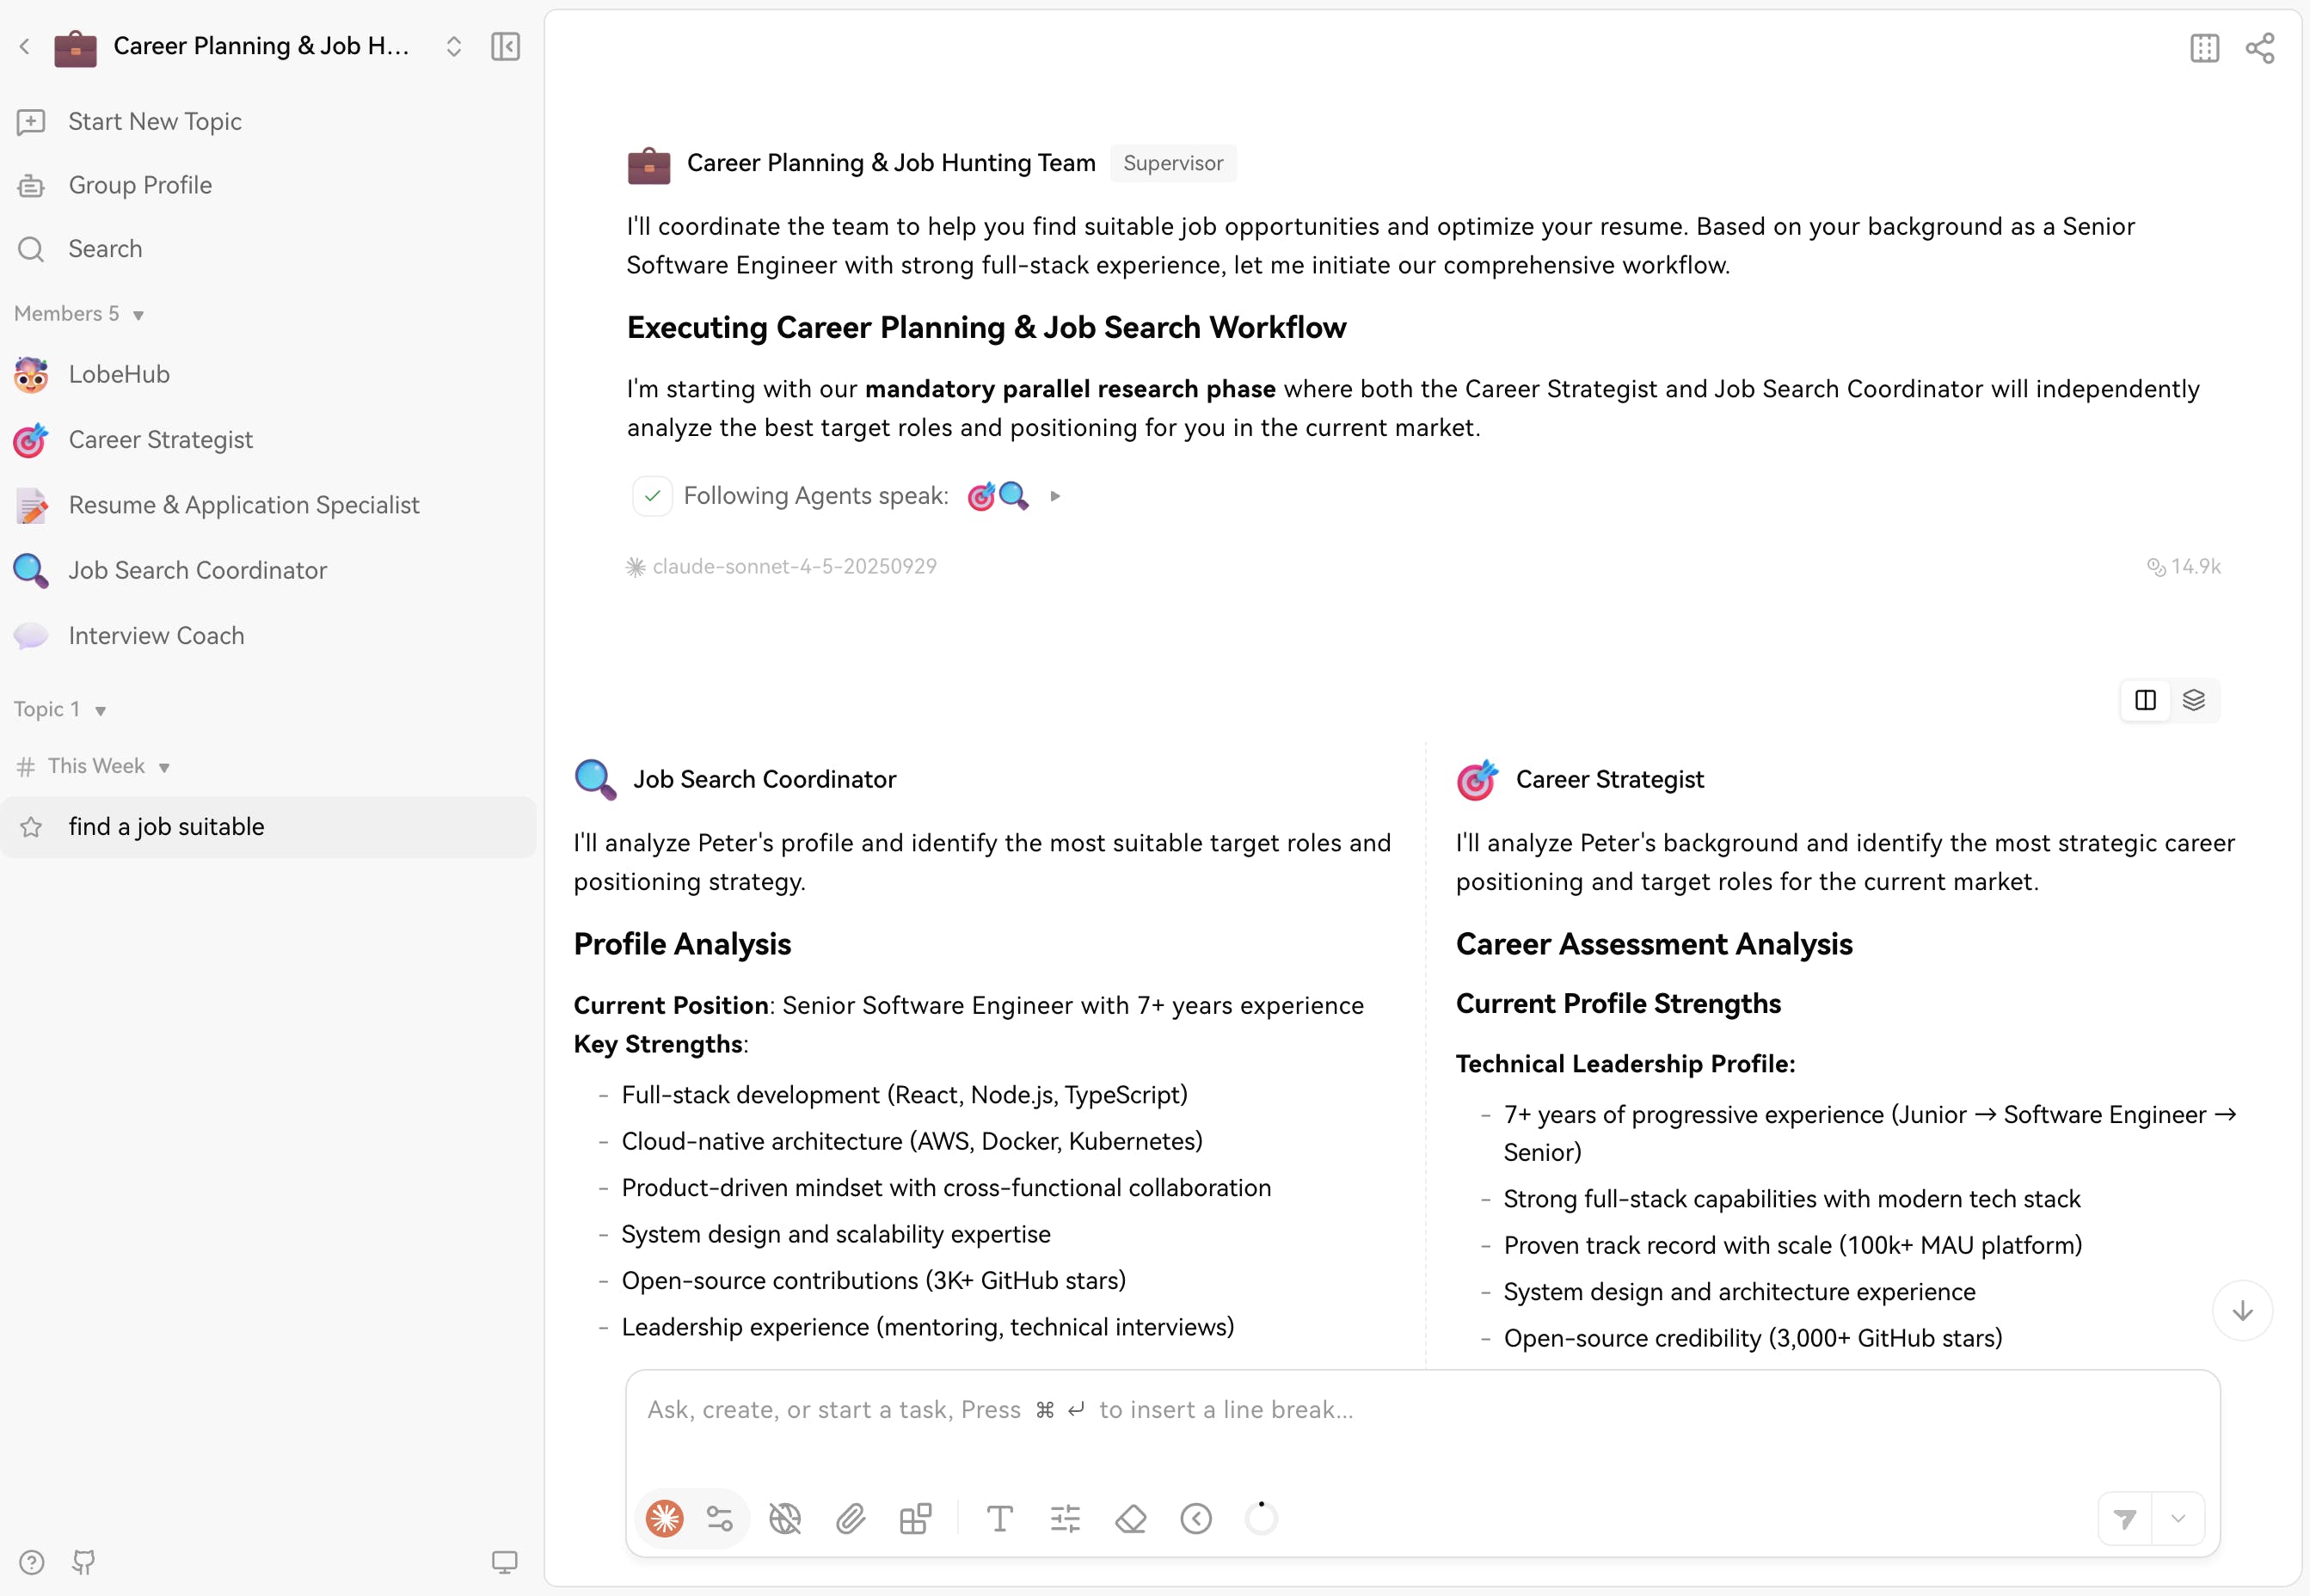The height and width of the screenshot is (1596, 2310).
Task: Collapse the Members 5 section
Action: pos(138,315)
